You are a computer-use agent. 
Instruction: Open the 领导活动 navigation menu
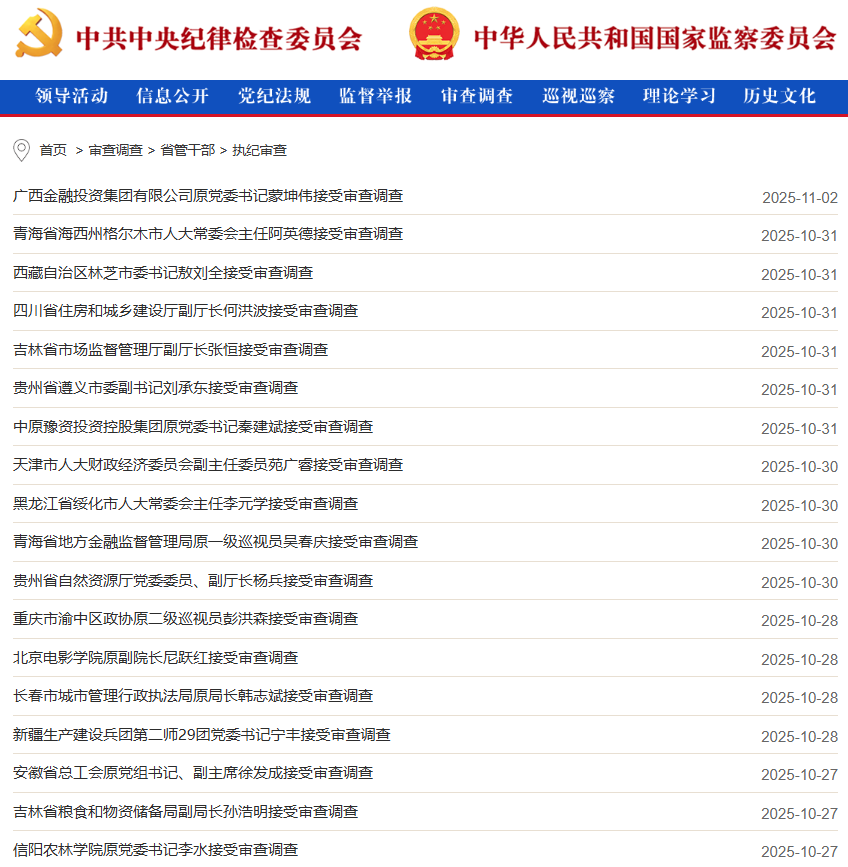pyautogui.click(x=71, y=96)
